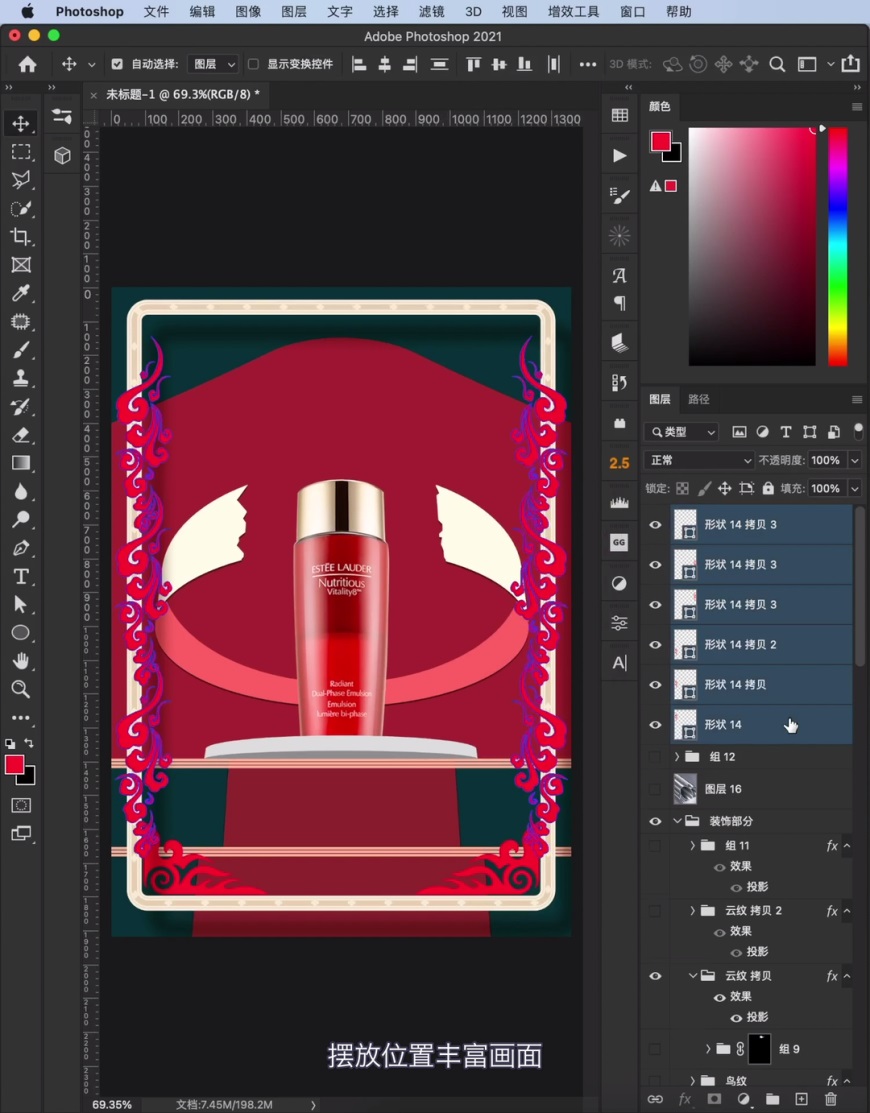Open the search icon in options bar
Screen dimensions: 870x1113
(777, 65)
